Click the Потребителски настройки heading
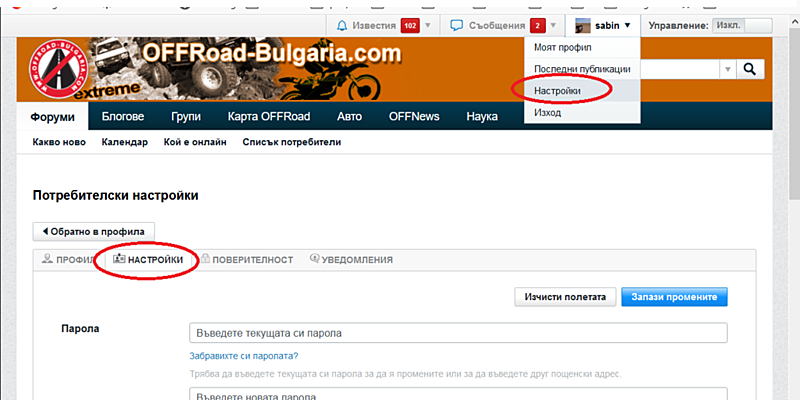Viewport: 800px width, 400px height. [x=115, y=195]
